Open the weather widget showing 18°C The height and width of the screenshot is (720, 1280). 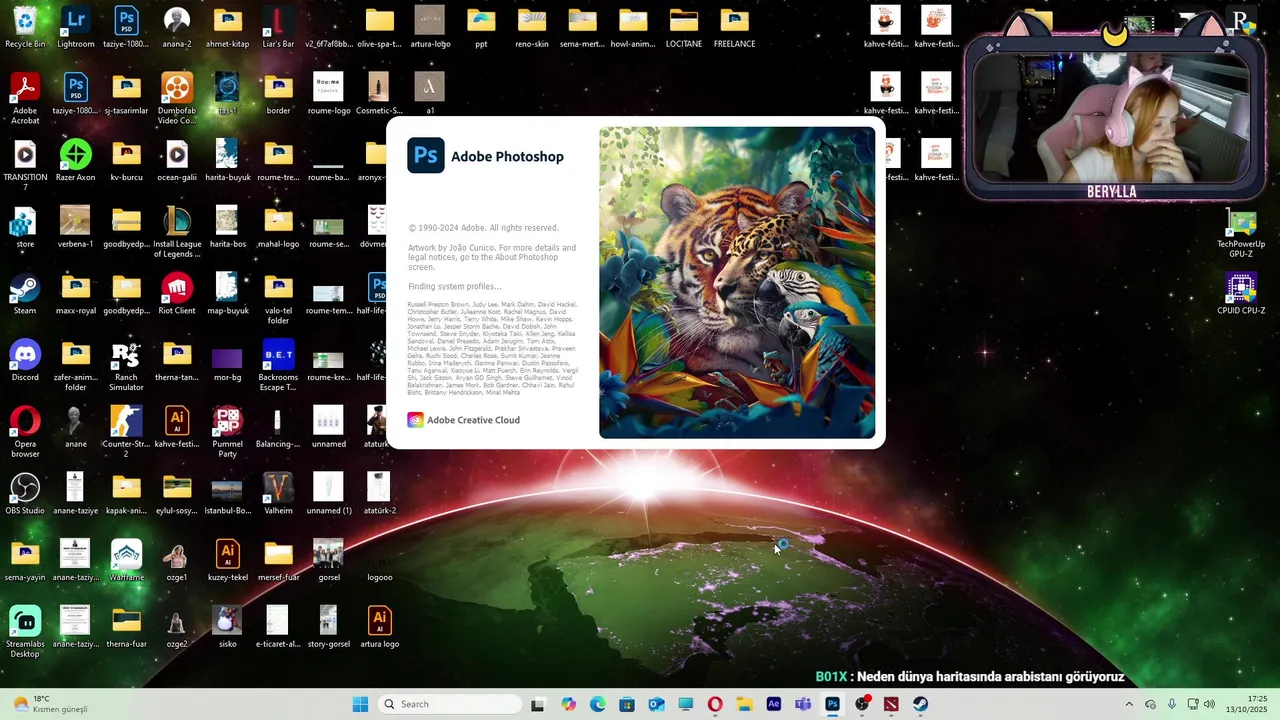50,704
